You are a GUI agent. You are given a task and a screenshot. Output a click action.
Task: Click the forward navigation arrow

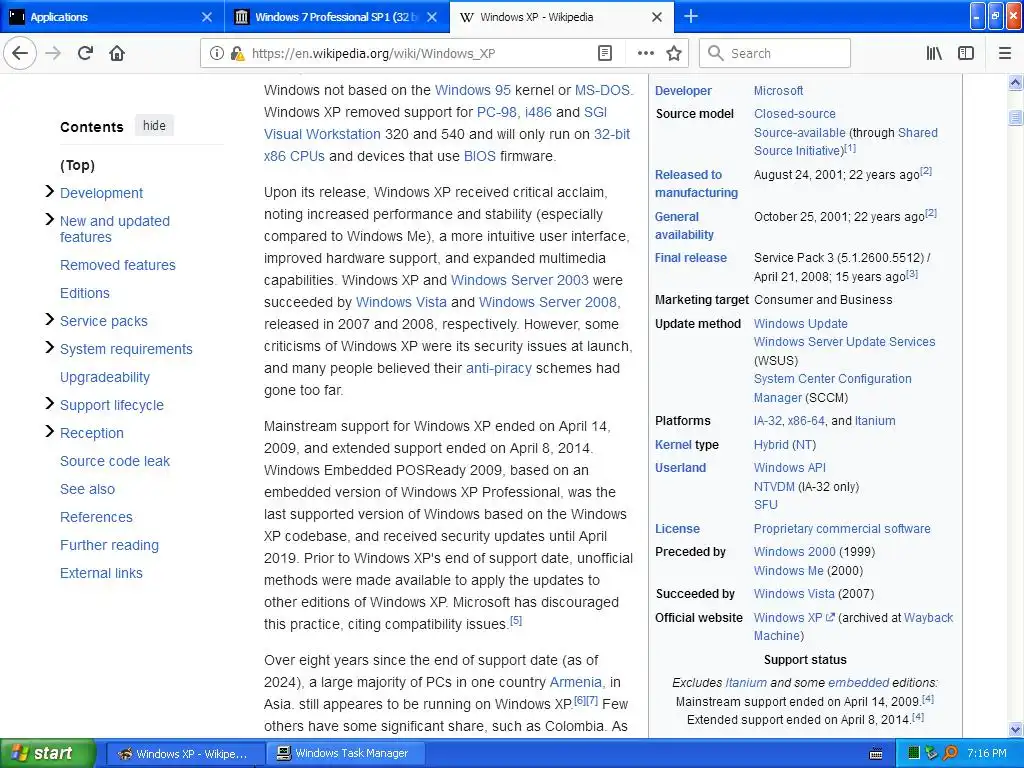(53, 53)
